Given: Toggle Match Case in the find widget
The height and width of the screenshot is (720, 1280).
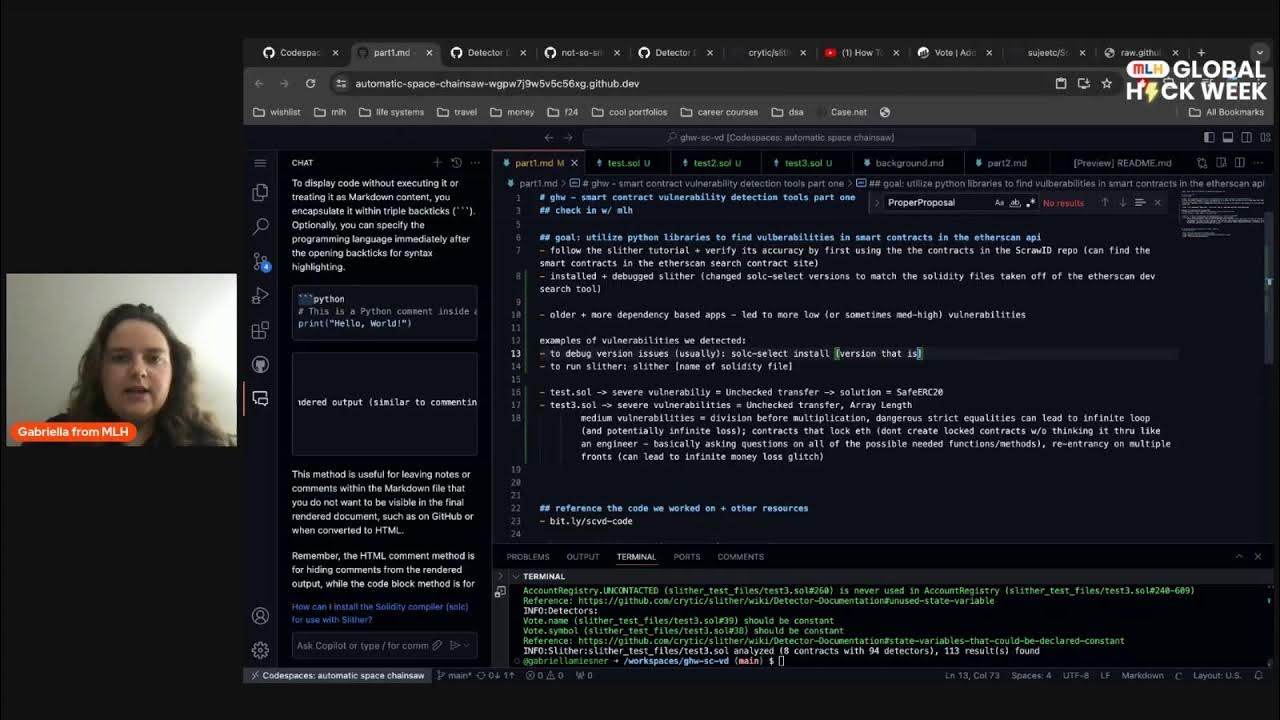Looking at the screenshot, I should point(999,202).
